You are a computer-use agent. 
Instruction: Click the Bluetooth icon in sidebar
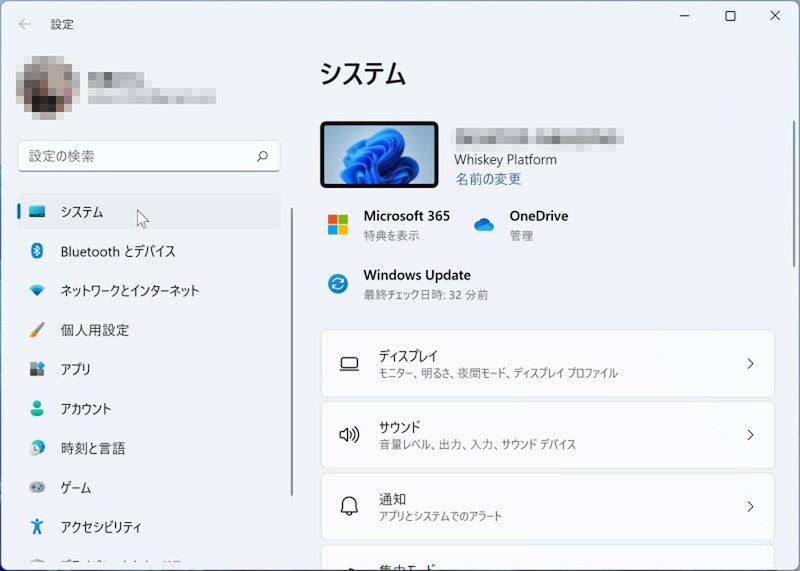37,251
